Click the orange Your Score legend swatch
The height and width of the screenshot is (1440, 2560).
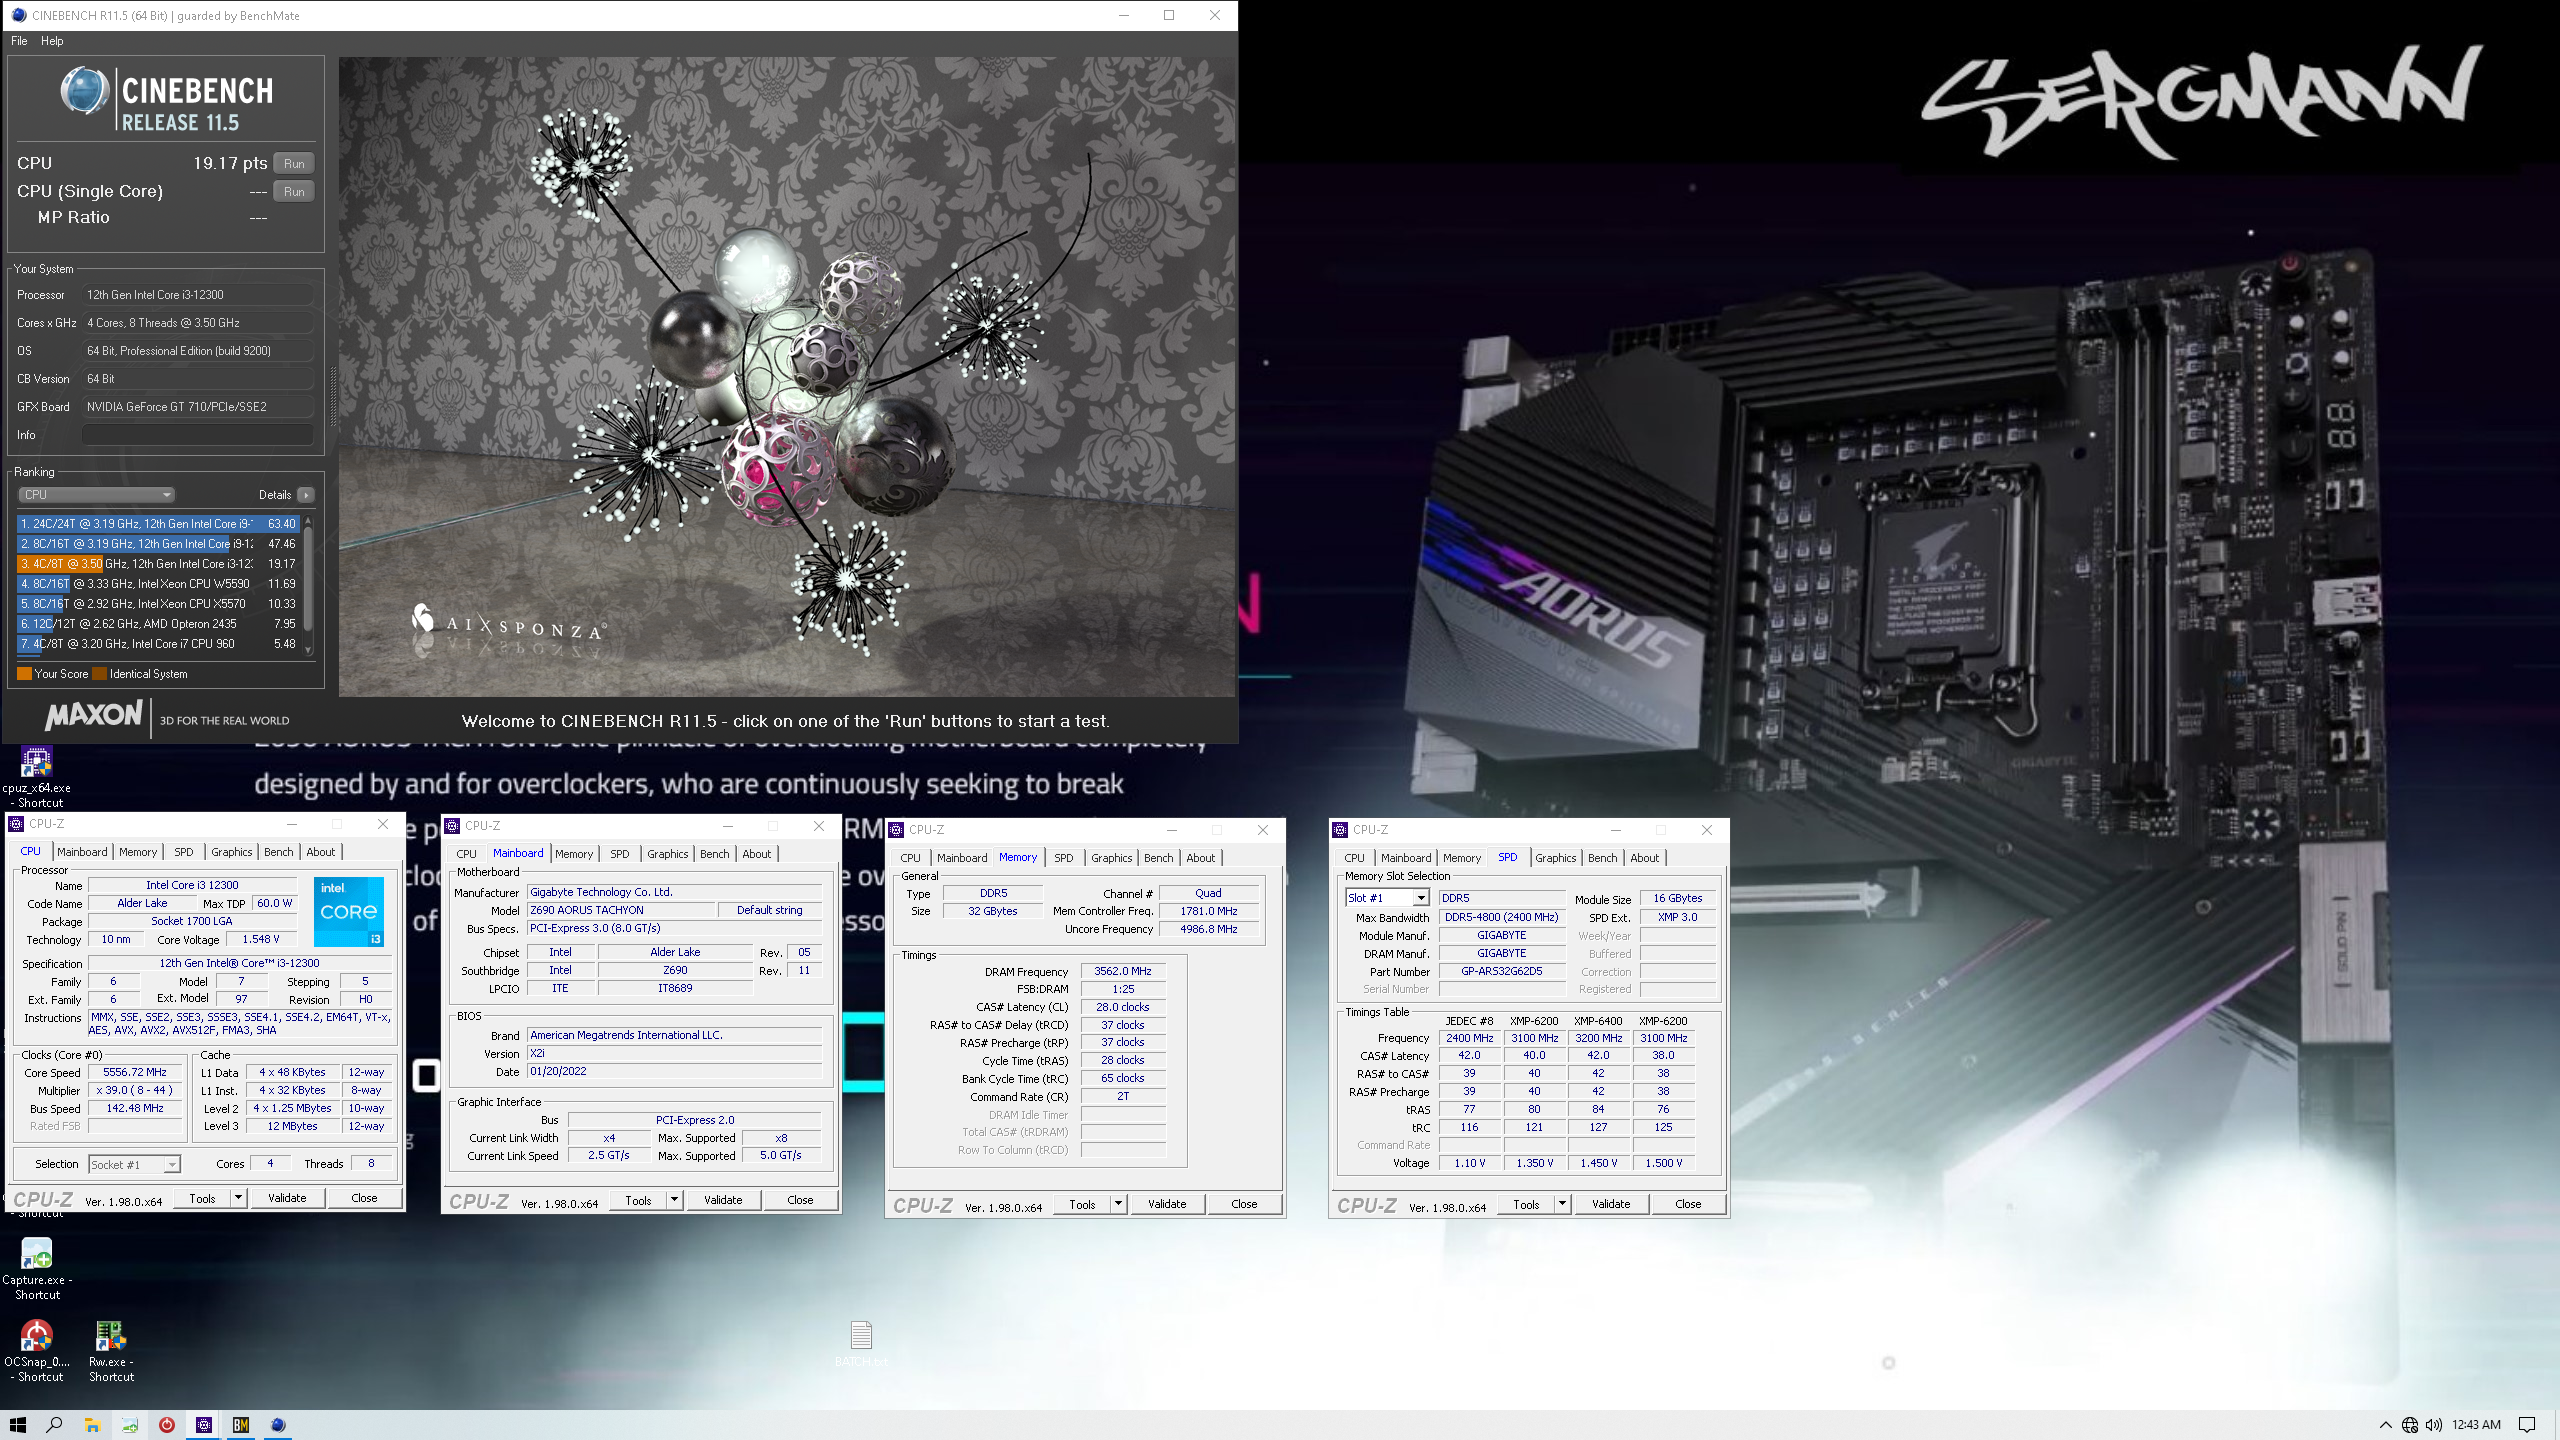point(25,674)
